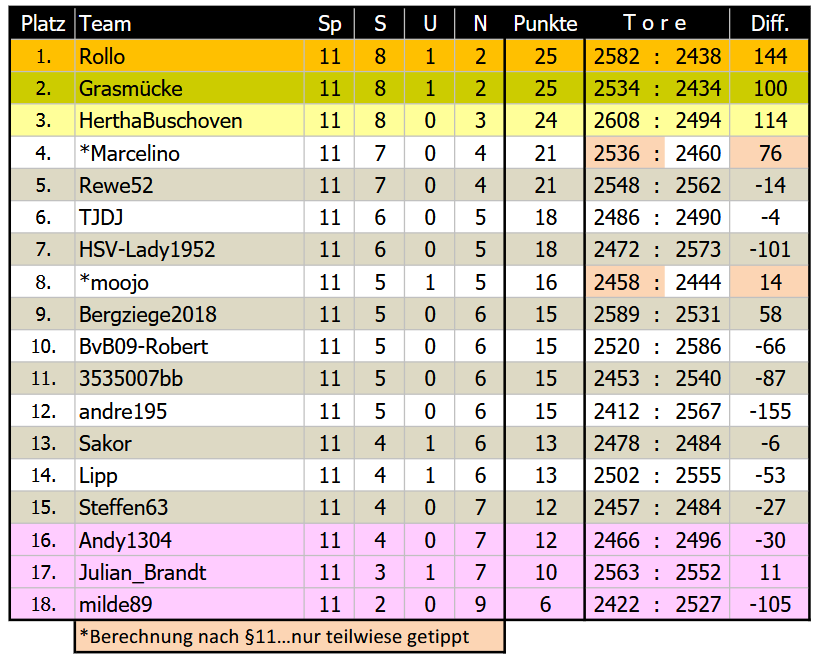This screenshot has height=658, width=818.
Task: Open the HerthaBuschoven team entry
Action: click(x=160, y=121)
